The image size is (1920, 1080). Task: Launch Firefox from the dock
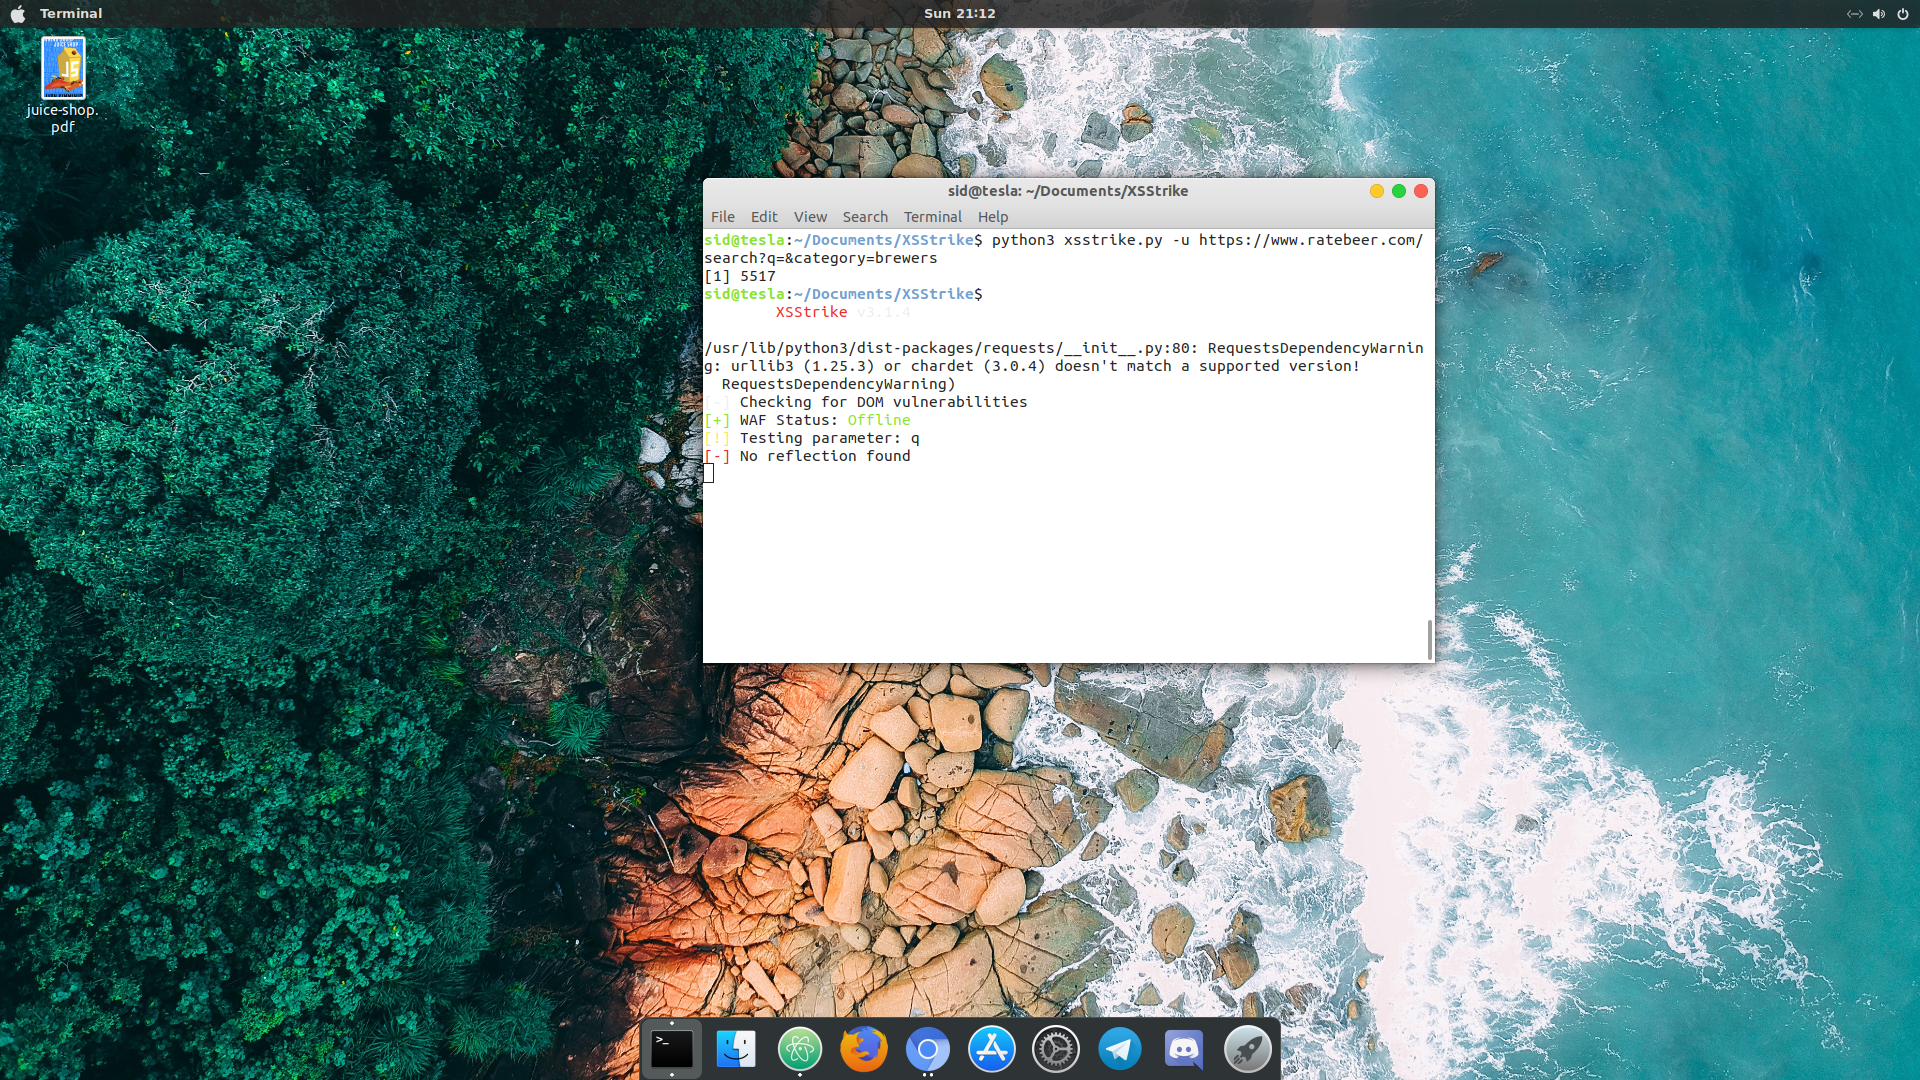(x=864, y=1049)
